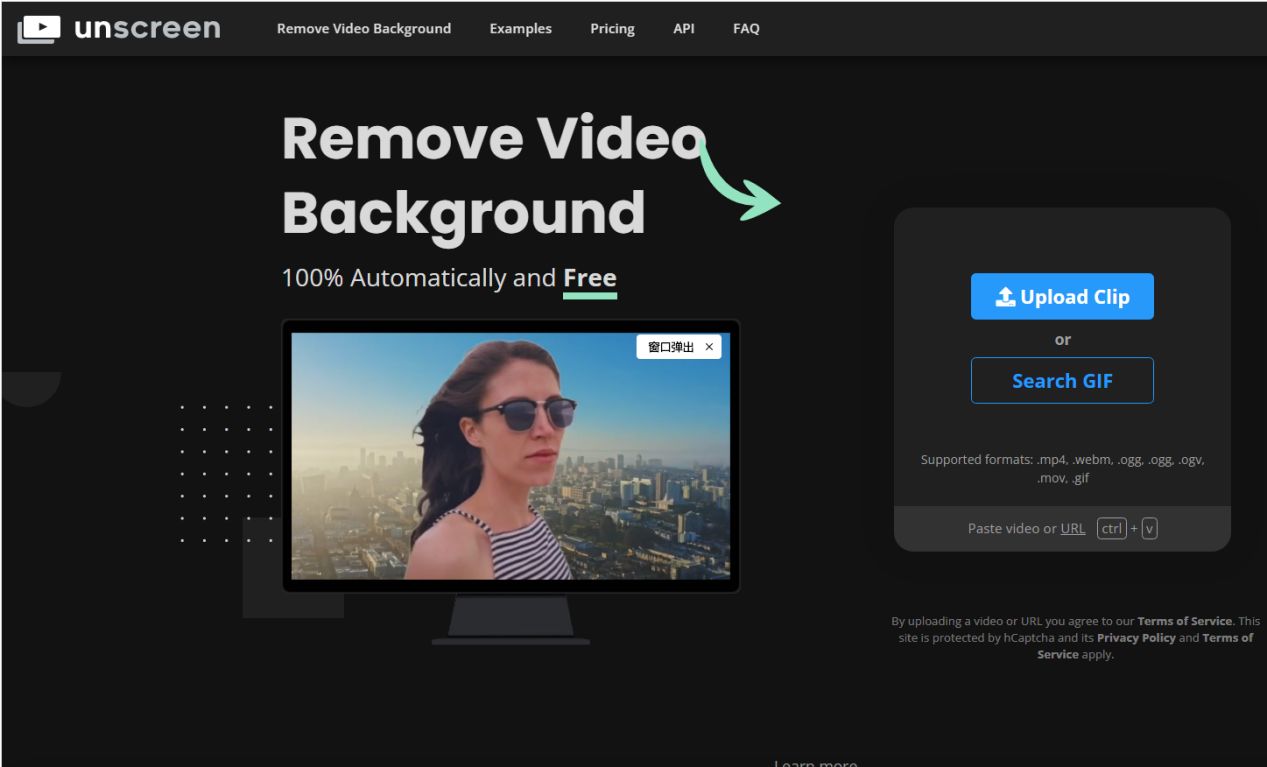Open the Privacy Policy link

pyautogui.click(x=1135, y=637)
